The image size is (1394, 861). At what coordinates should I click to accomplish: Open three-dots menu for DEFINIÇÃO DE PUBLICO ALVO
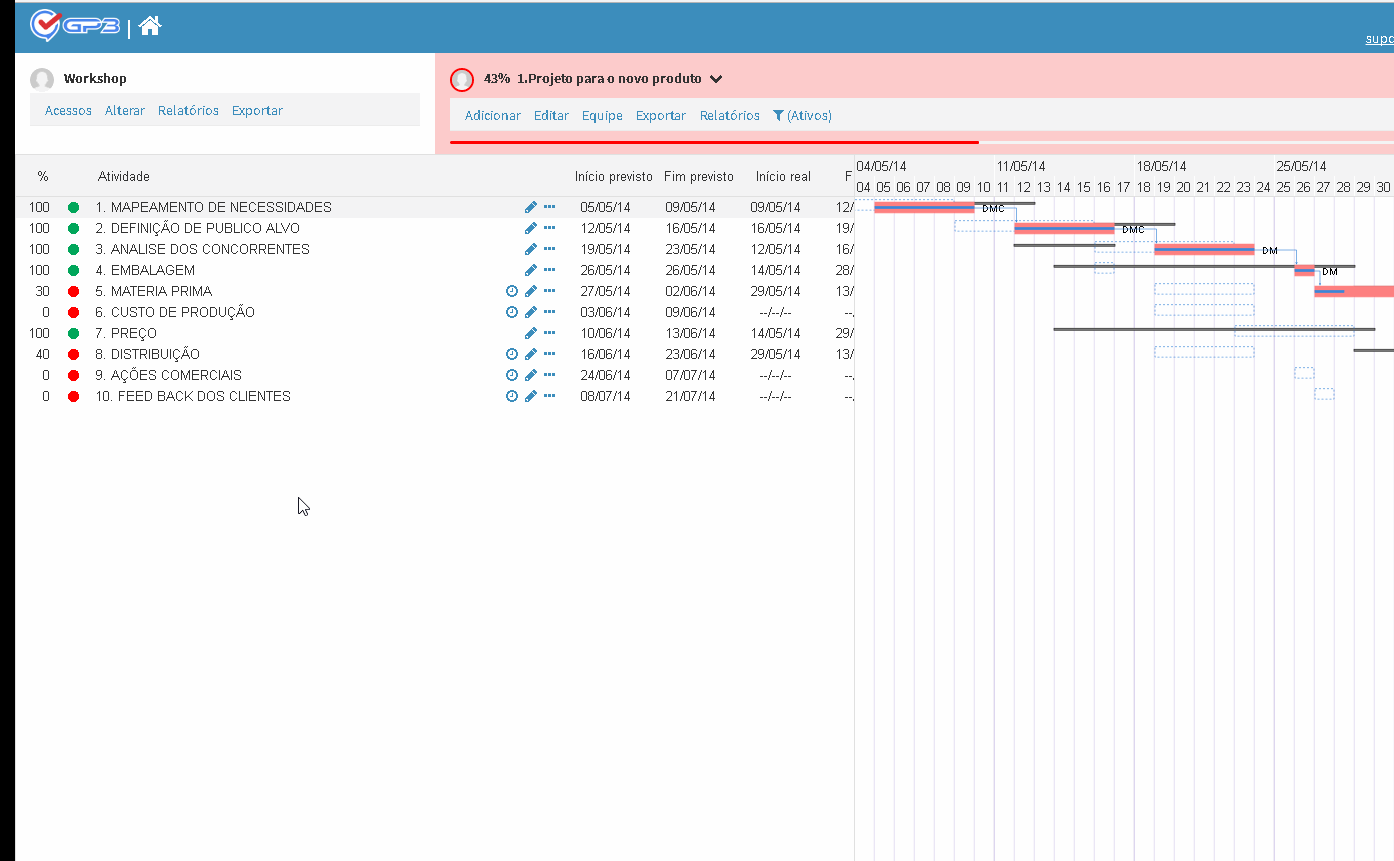click(x=549, y=228)
